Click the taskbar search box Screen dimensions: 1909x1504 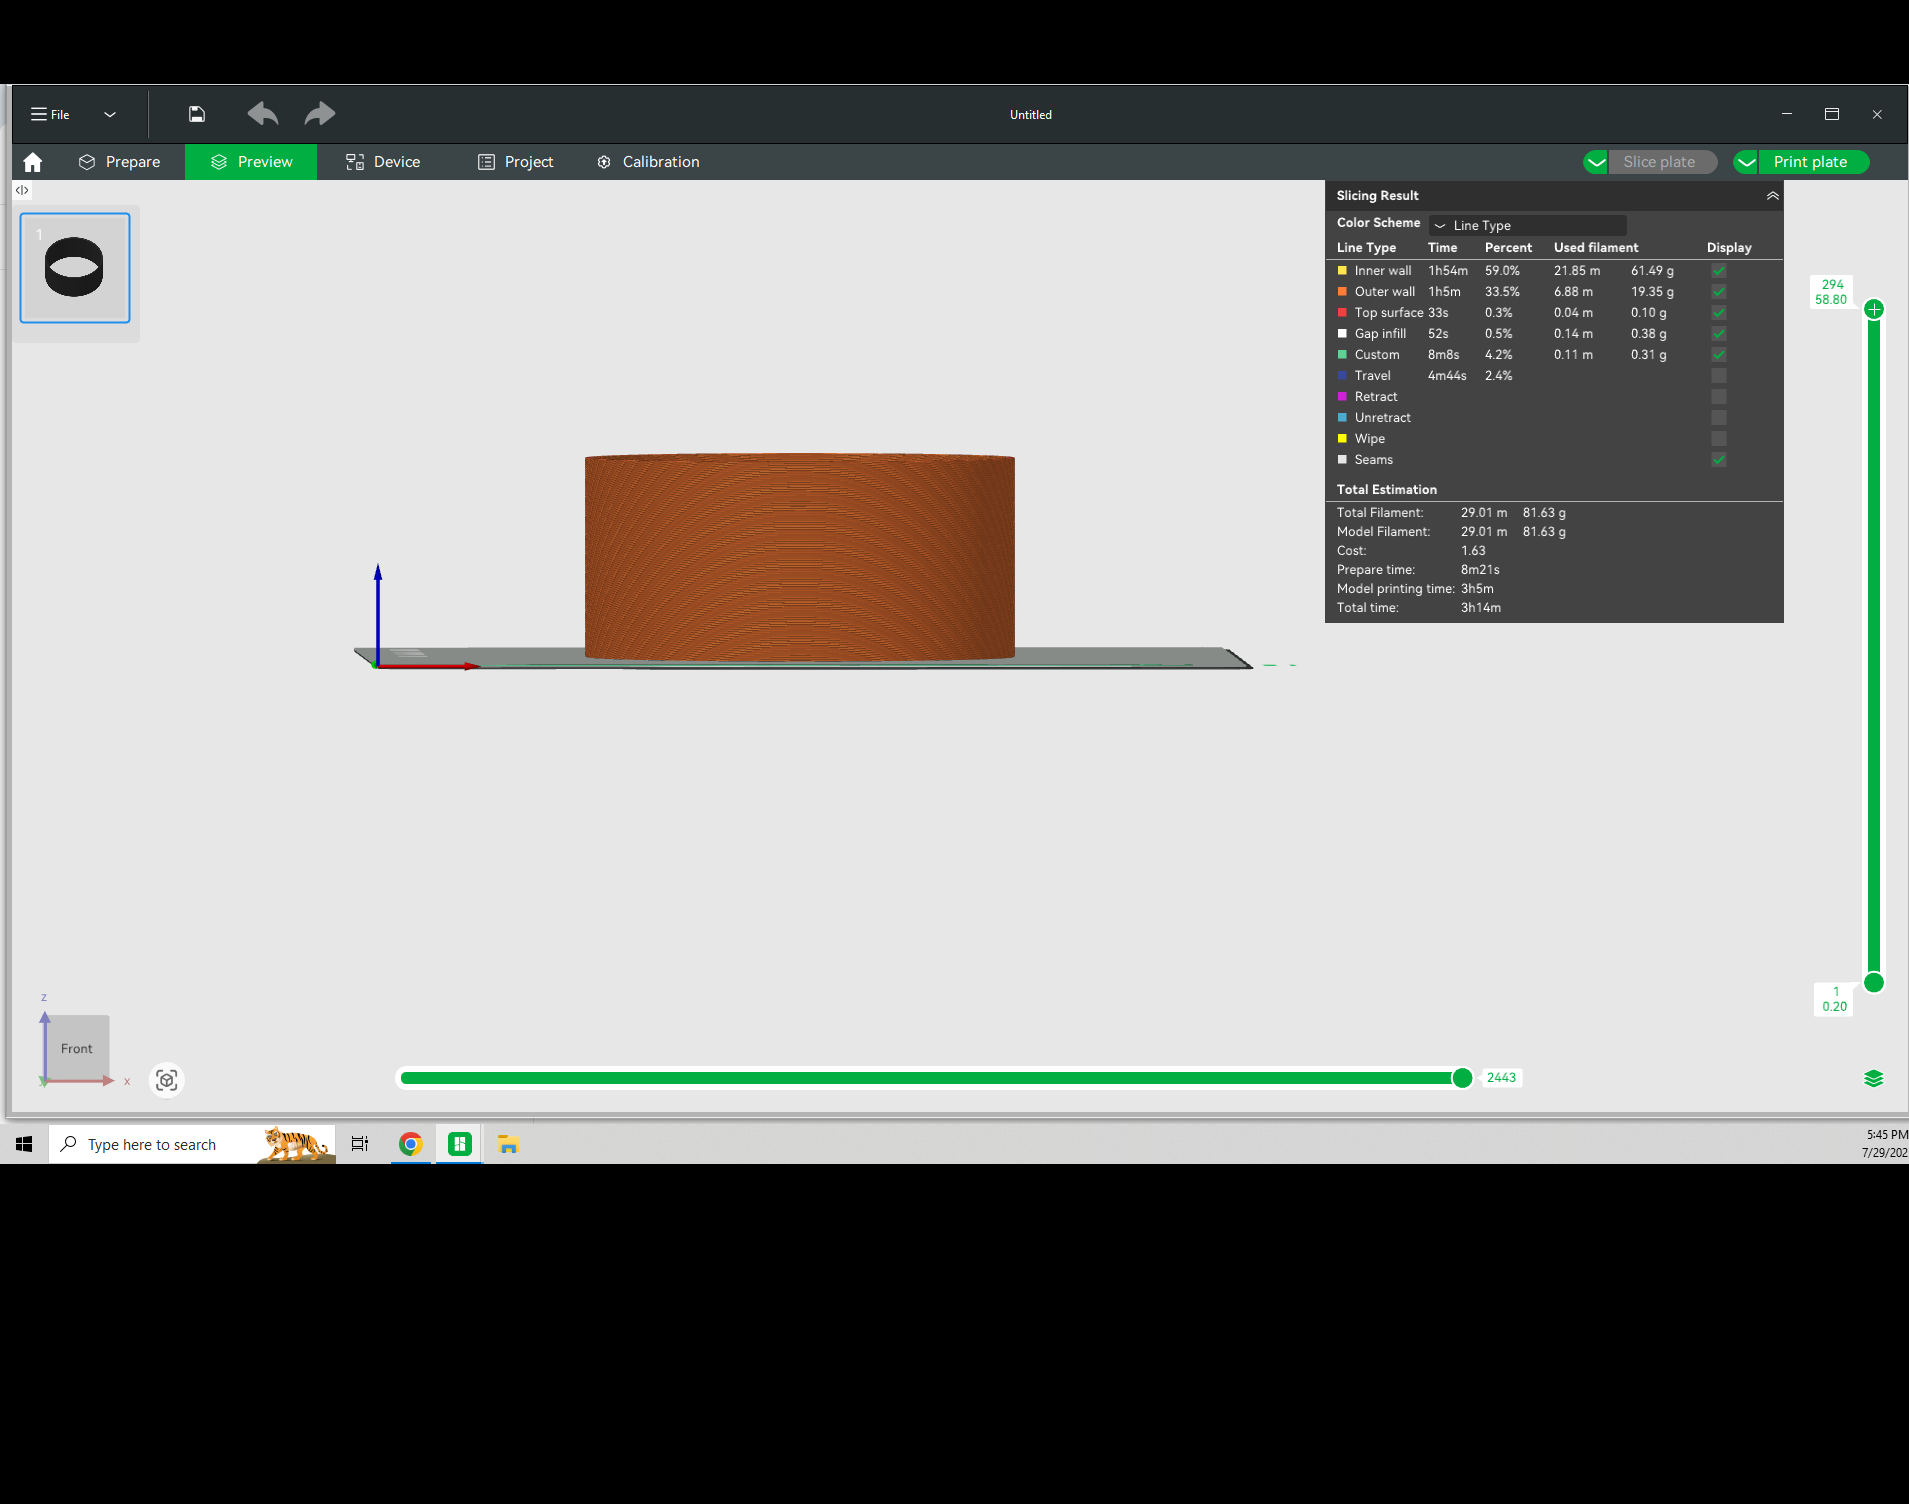[x=192, y=1144]
